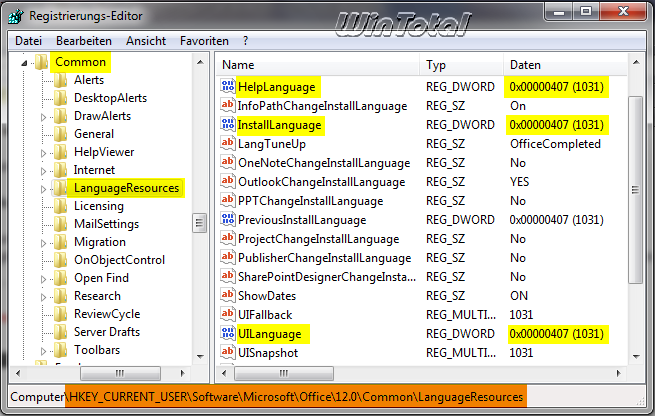This screenshot has width=655, height=416.
Task: Select the ShowDates value name
Action: [267, 296]
